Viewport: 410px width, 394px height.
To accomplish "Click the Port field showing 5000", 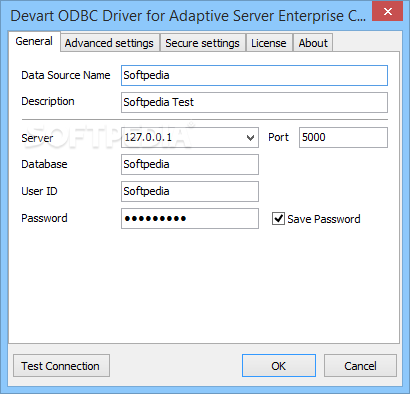I will (343, 137).
